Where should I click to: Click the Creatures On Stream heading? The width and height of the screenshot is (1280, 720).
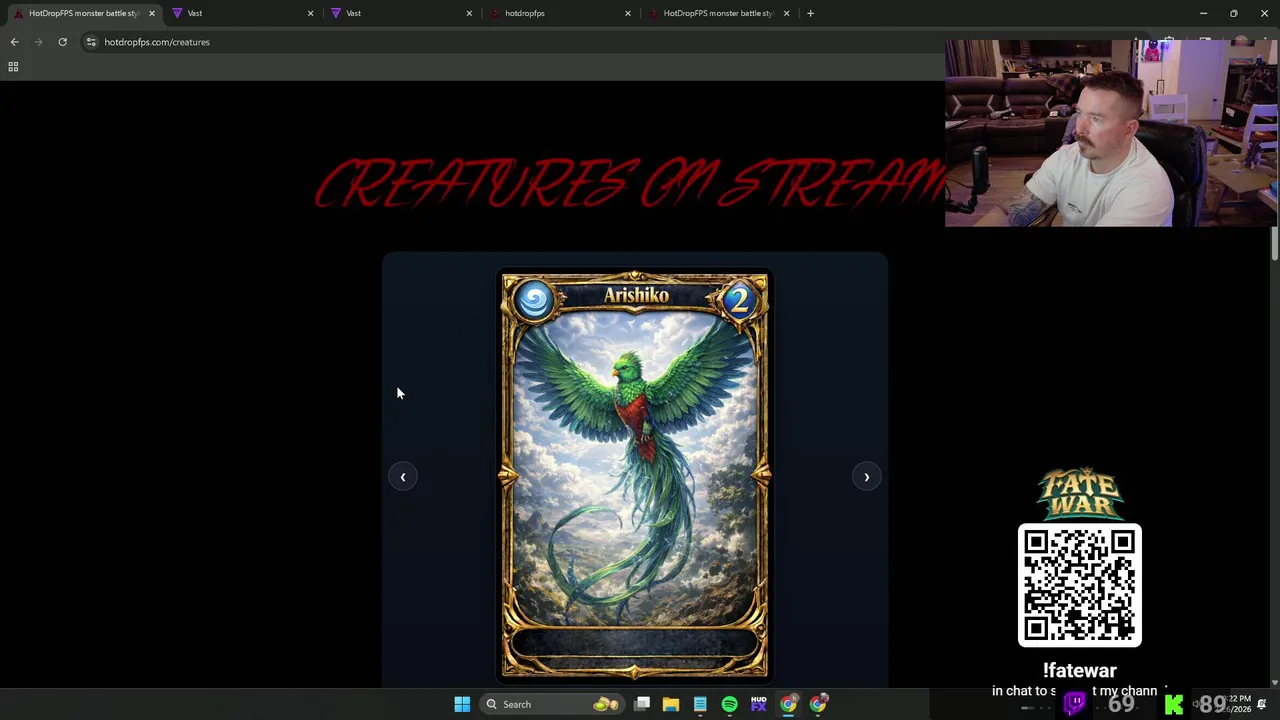point(628,183)
